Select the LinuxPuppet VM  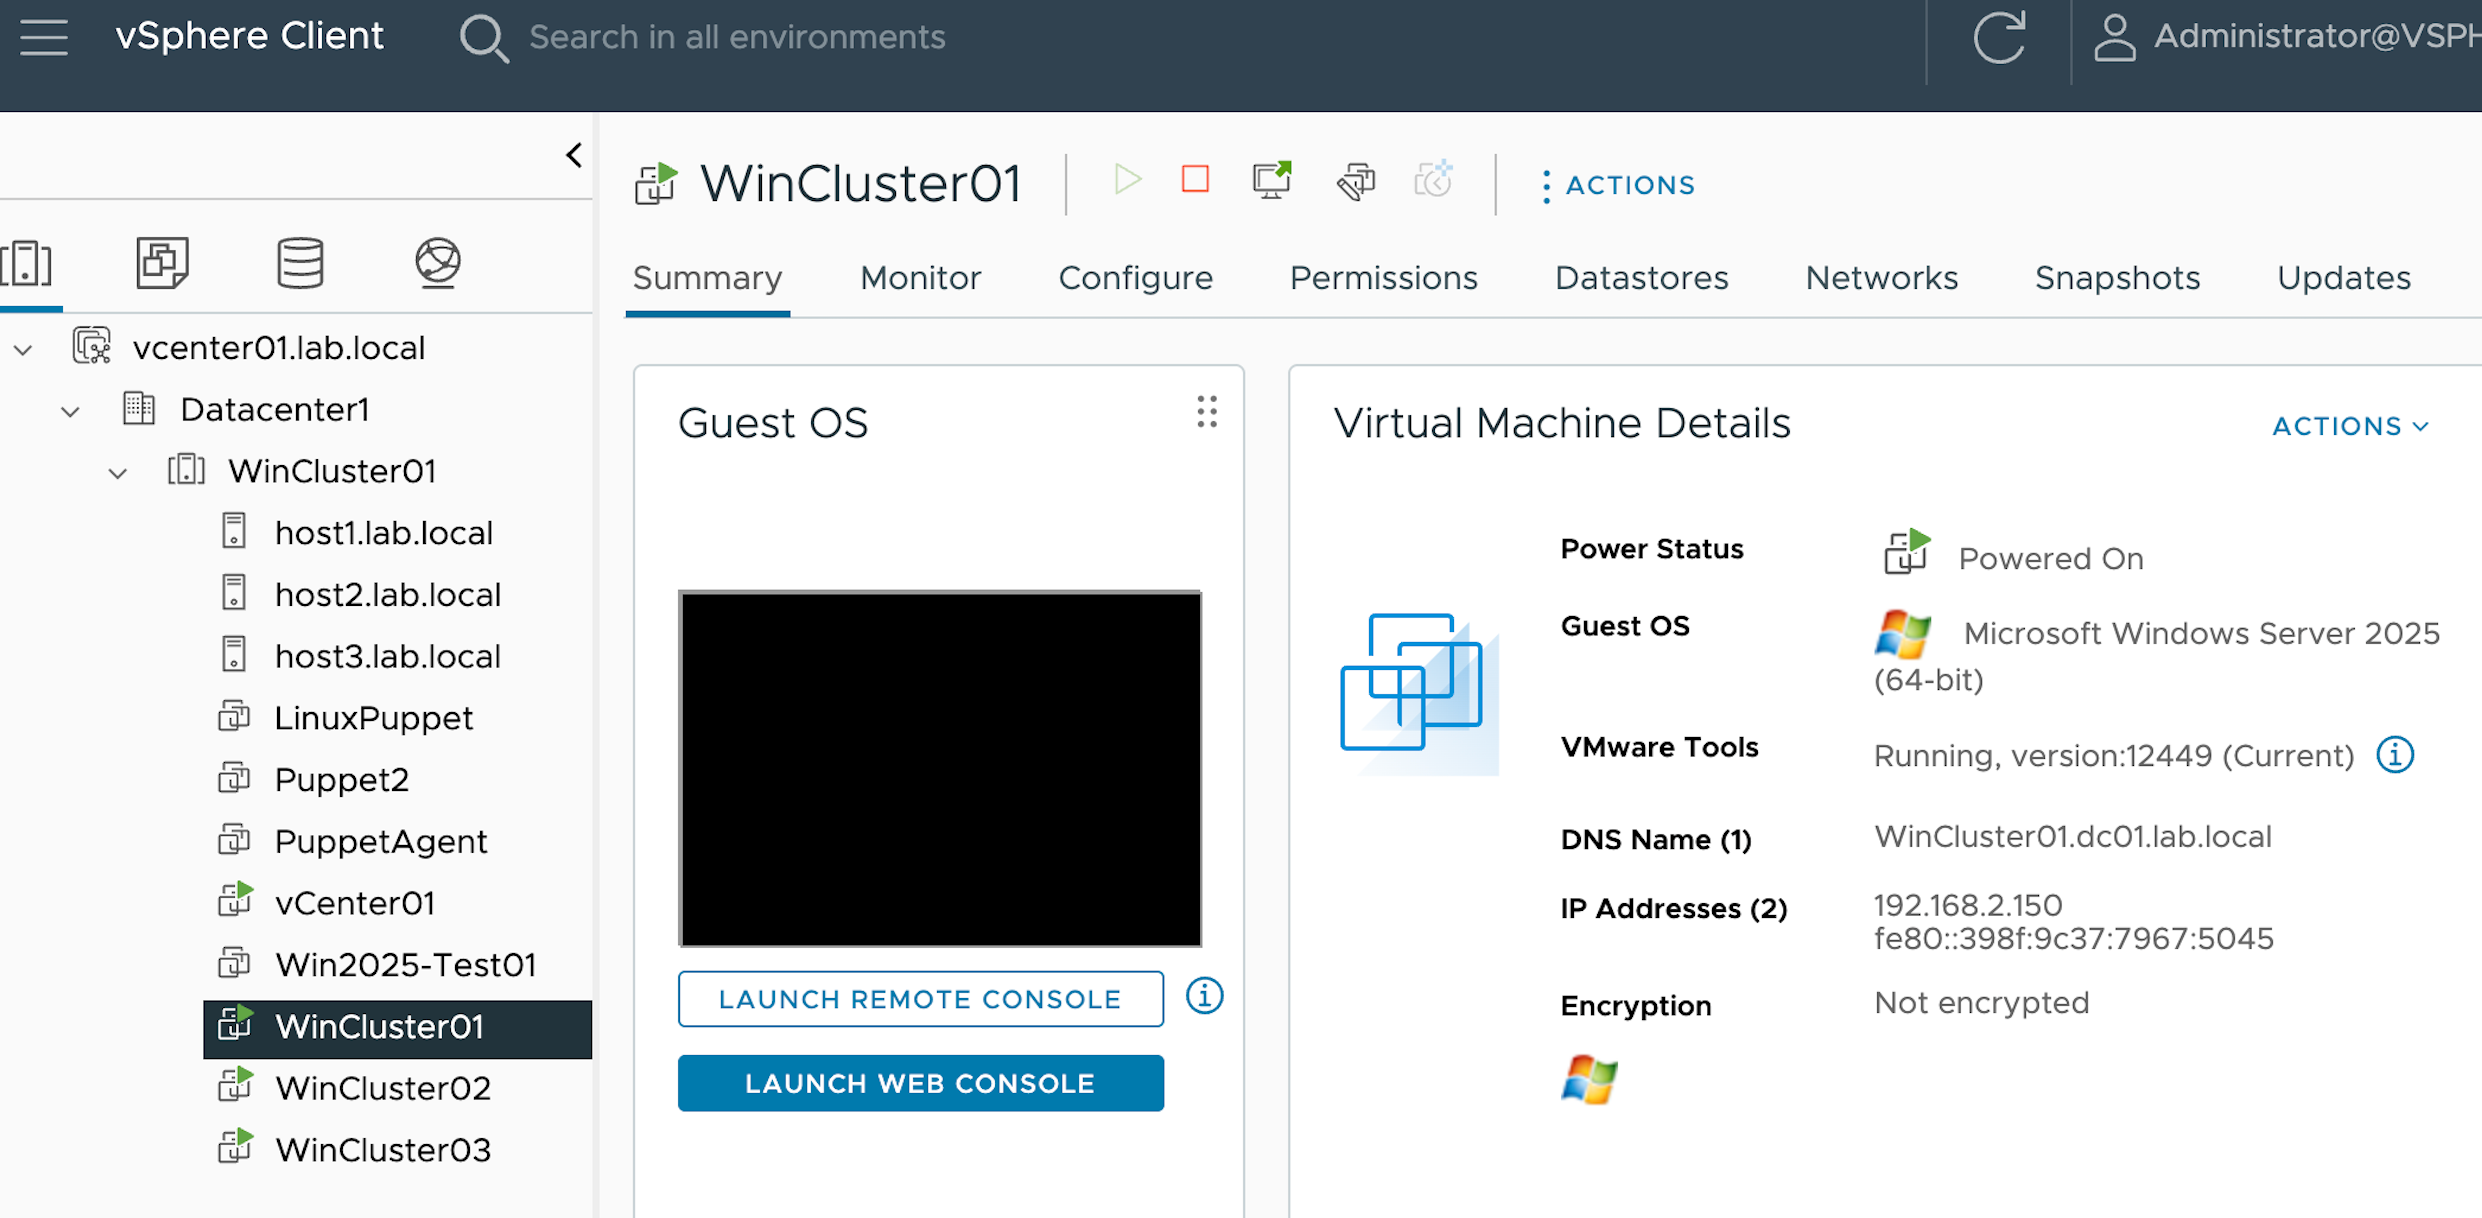(x=373, y=718)
